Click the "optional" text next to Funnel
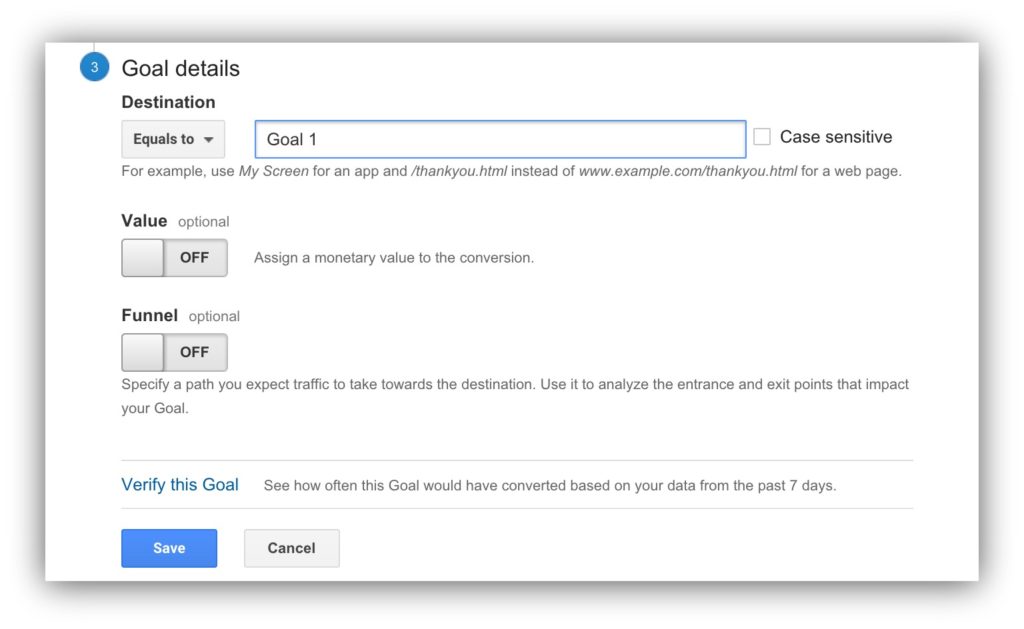The height and width of the screenshot is (629, 1024). click(215, 316)
